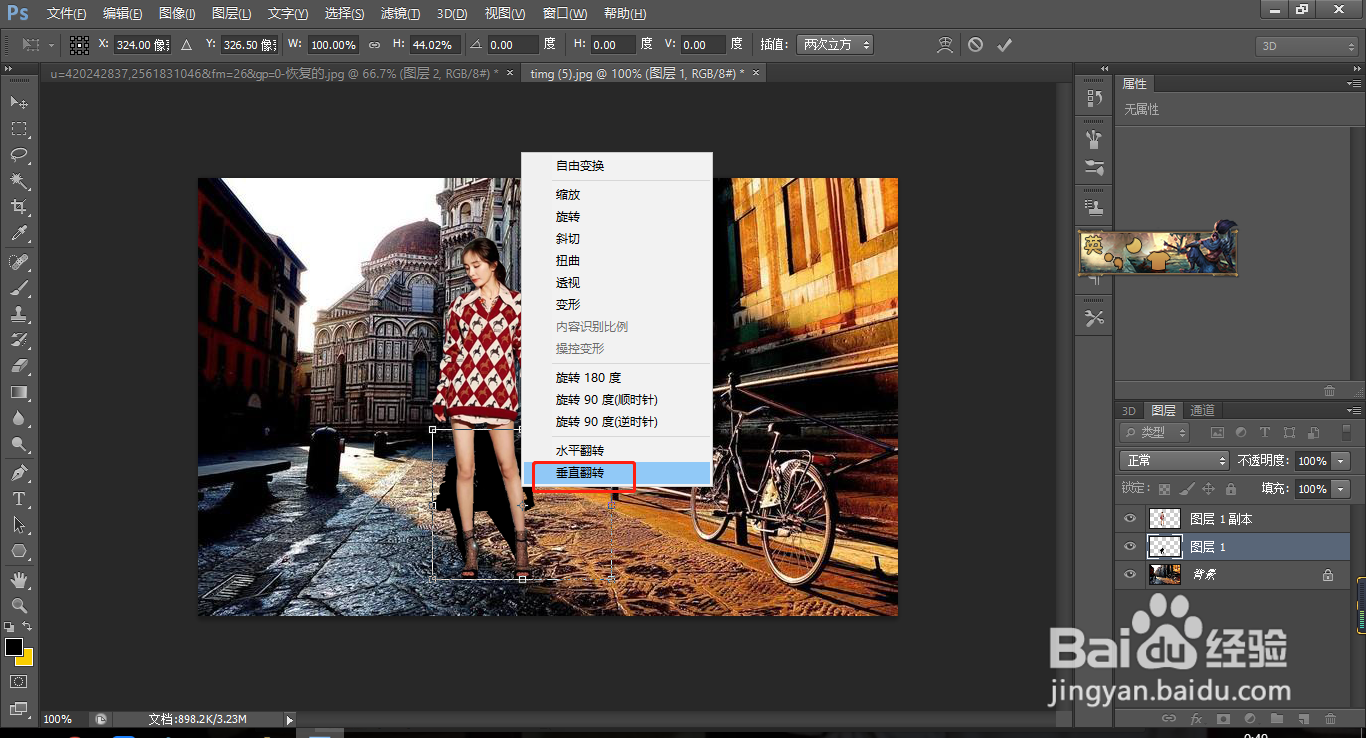Image resolution: width=1366 pixels, height=738 pixels.
Task: Toggle Quick Mask mode
Action: point(19,682)
